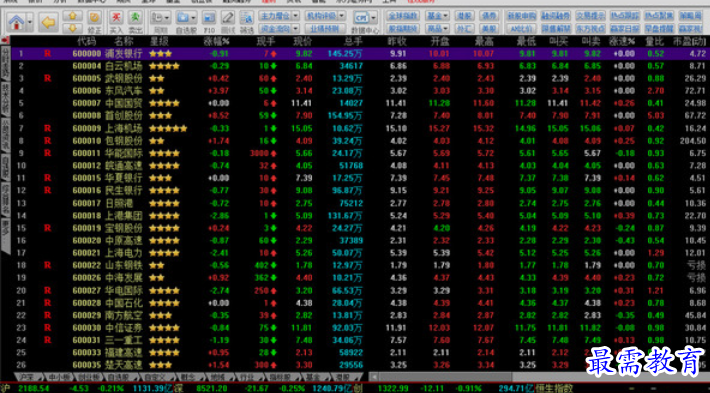710x393 pixels.
Task: Click the five-star rating of 上海机场
Action: (168, 129)
